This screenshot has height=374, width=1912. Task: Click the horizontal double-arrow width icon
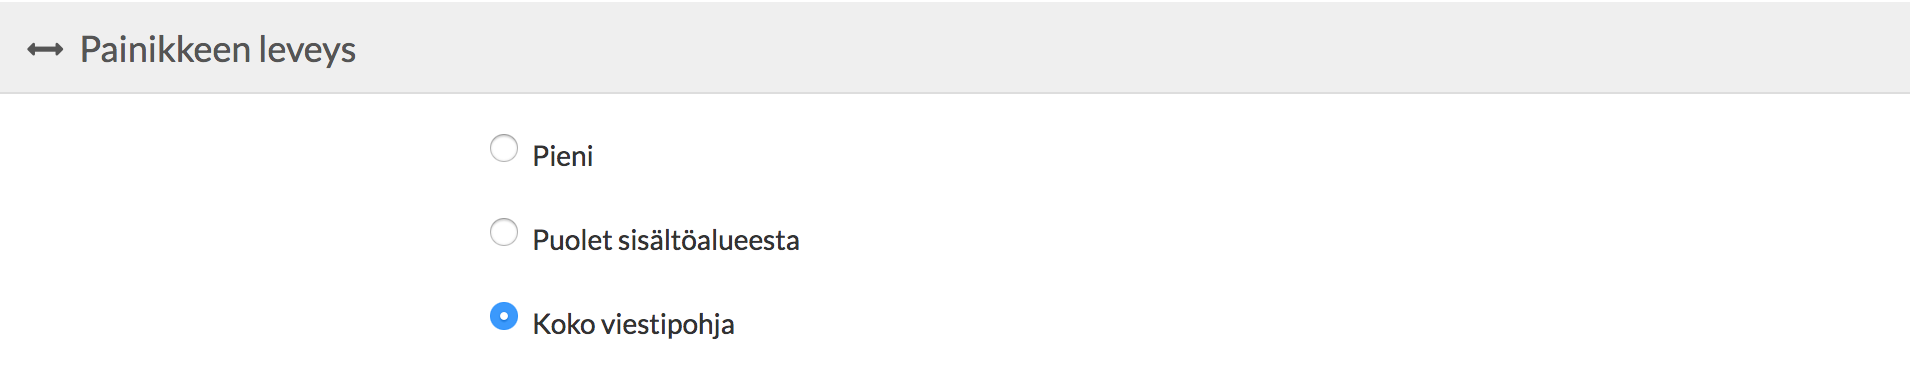[x=45, y=50]
